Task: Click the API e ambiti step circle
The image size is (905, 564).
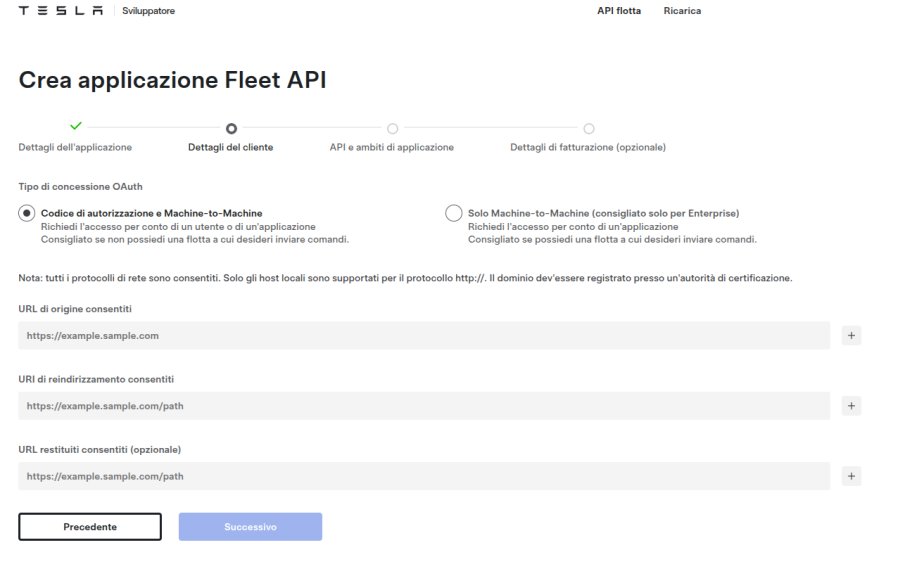Action: (x=392, y=128)
